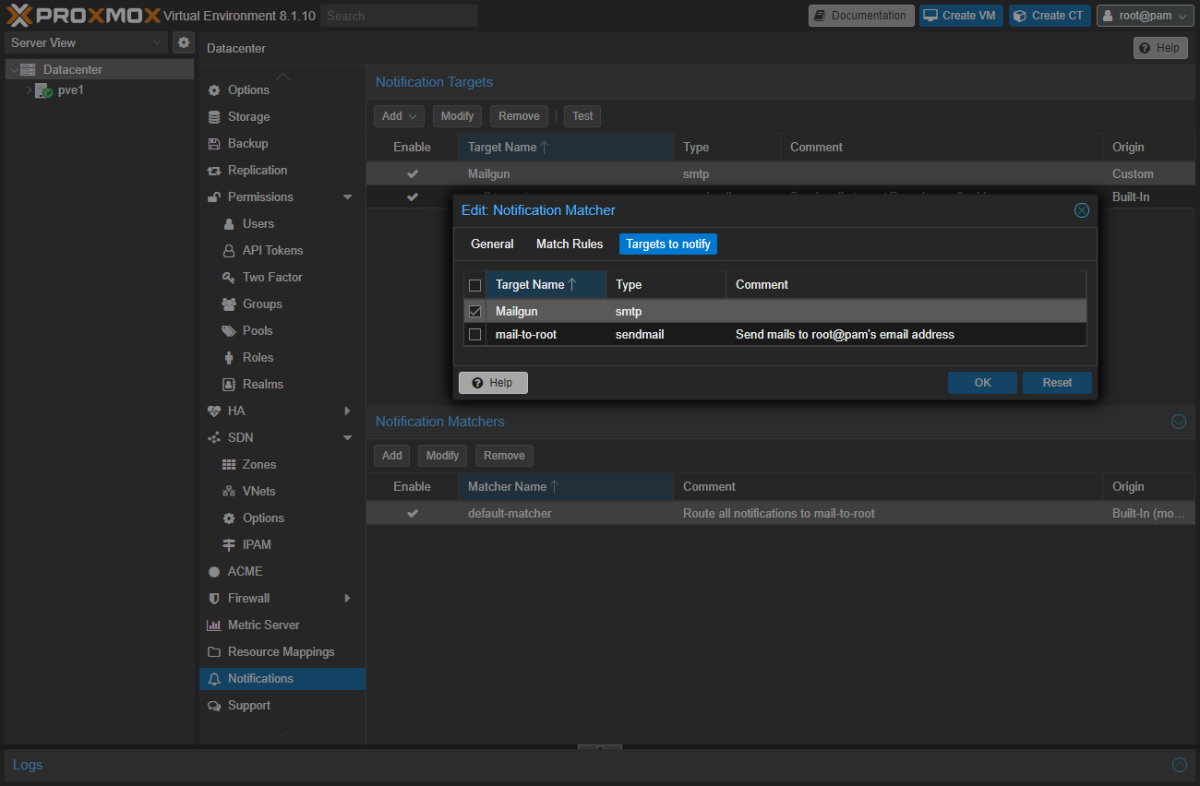Screen dimensions: 1200x786
Task: Click OK in the matcher dialog
Action: click(982, 383)
